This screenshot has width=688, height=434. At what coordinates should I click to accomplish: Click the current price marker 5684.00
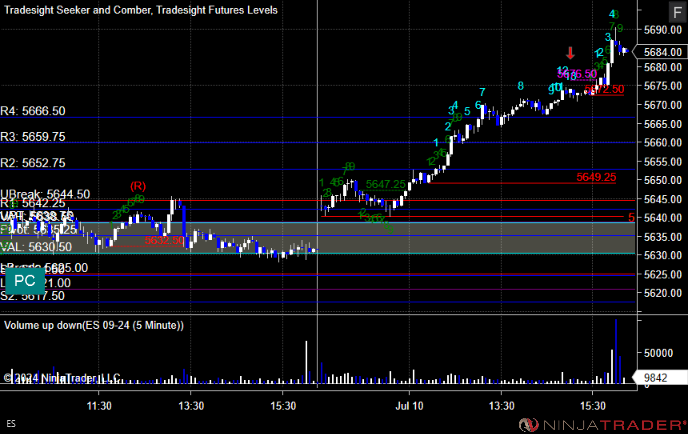click(x=662, y=52)
